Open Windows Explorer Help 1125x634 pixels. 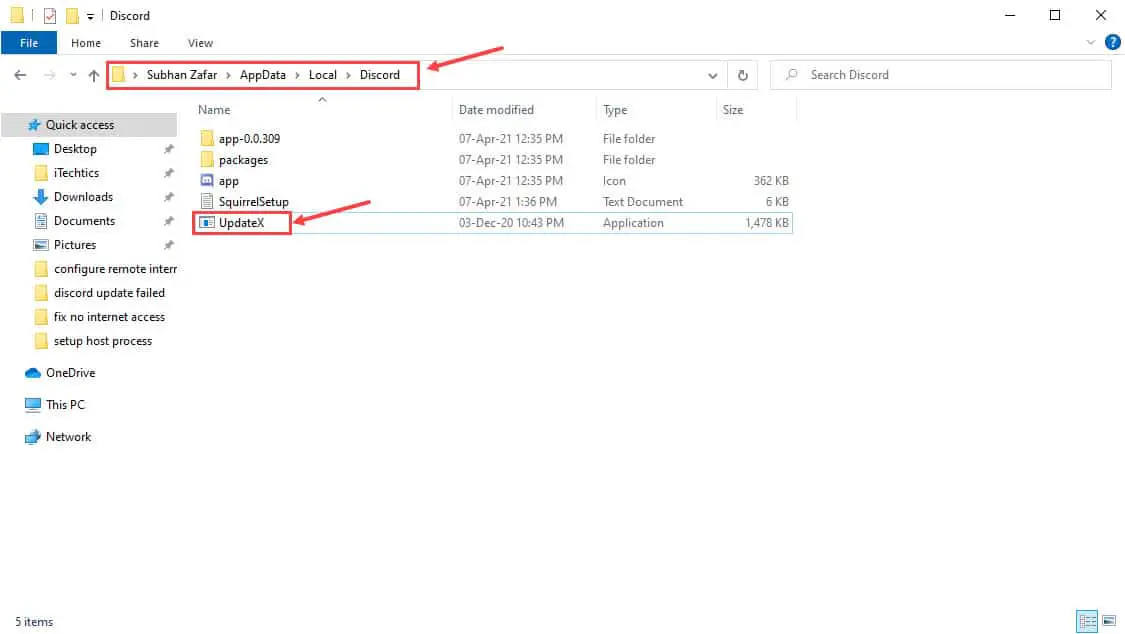tap(1113, 42)
